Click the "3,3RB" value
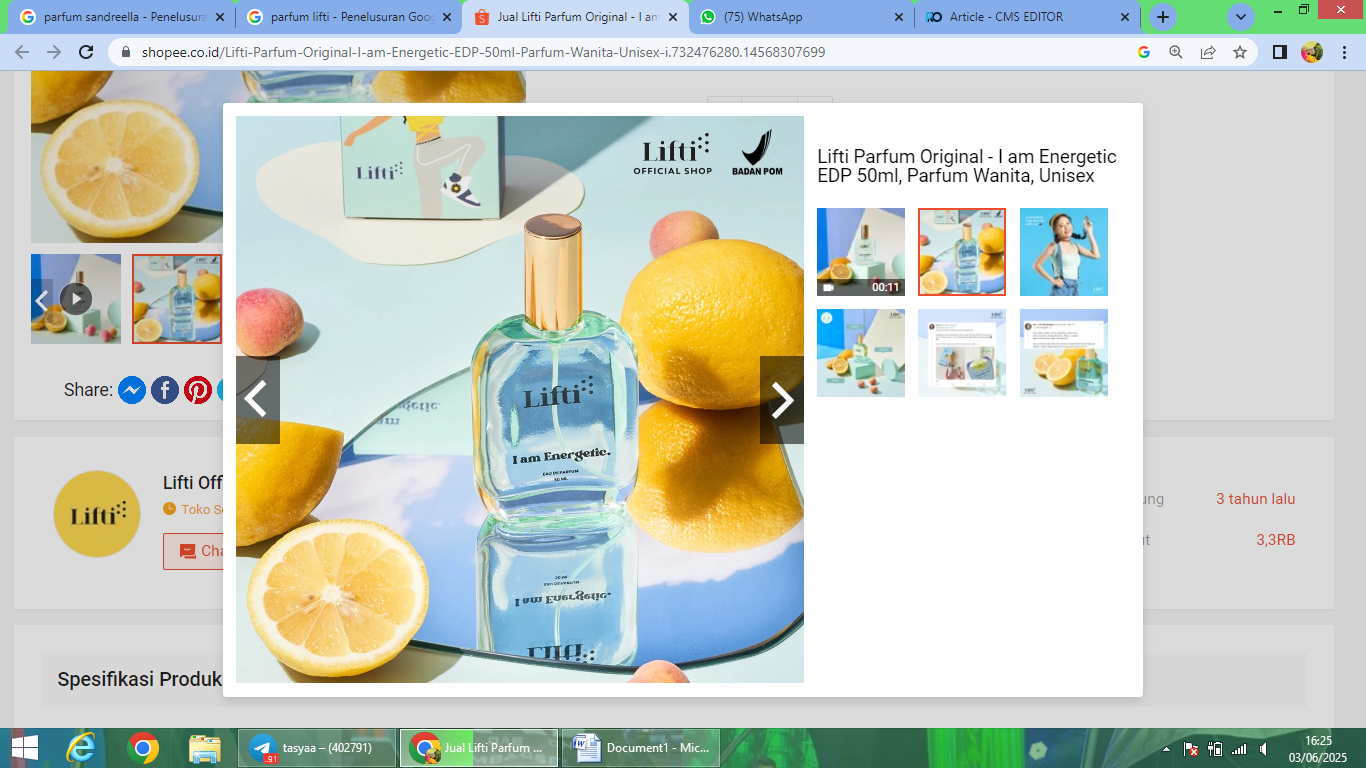 pyautogui.click(x=1276, y=540)
